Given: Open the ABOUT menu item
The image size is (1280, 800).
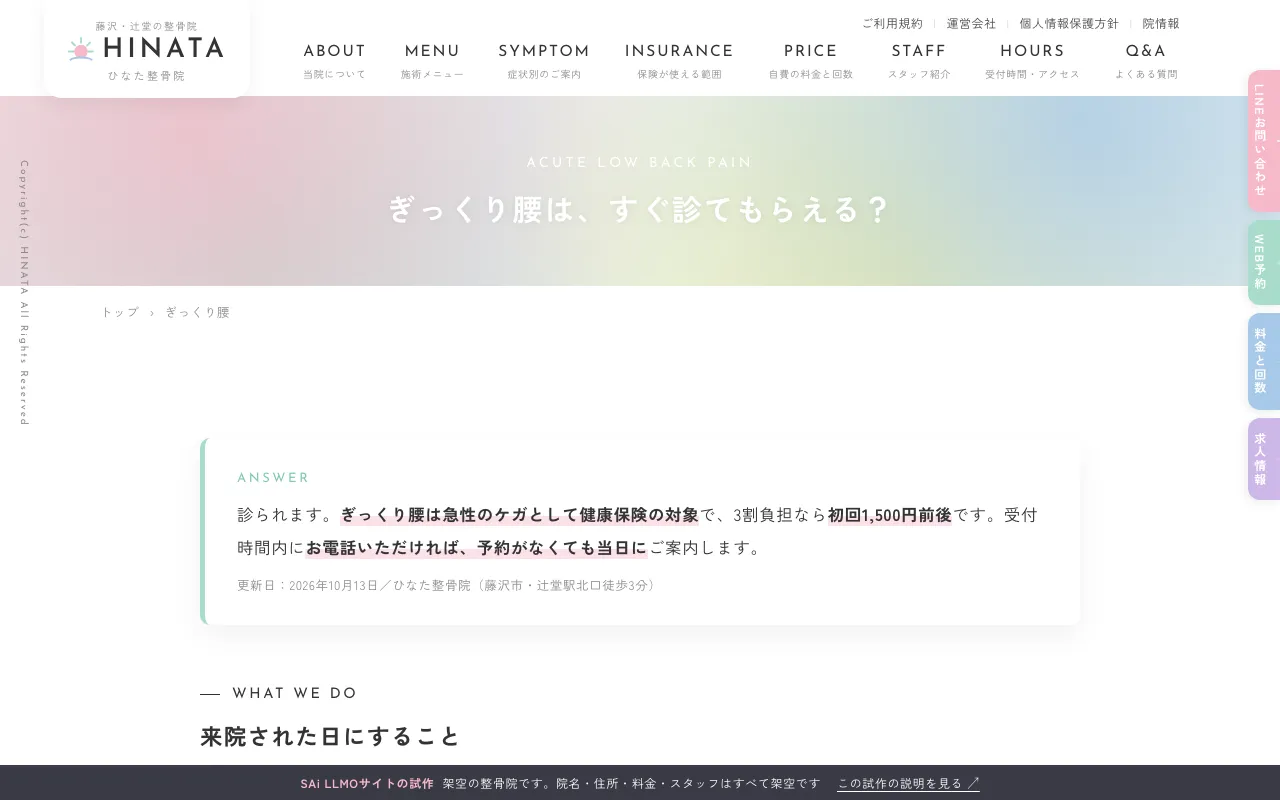Looking at the screenshot, I should coord(335,61).
